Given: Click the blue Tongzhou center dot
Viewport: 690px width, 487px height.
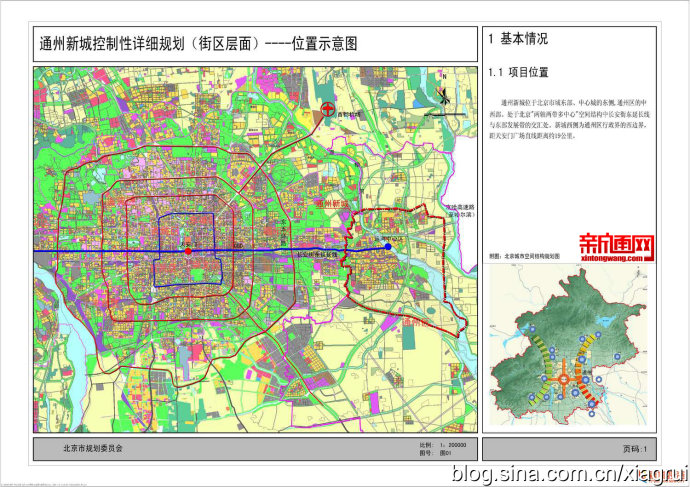Looking at the screenshot, I should click(x=388, y=246).
